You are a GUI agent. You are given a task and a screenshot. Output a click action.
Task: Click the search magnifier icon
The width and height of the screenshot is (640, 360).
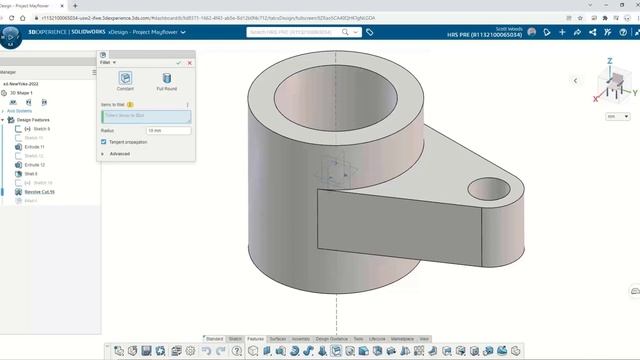coord(345,32)
